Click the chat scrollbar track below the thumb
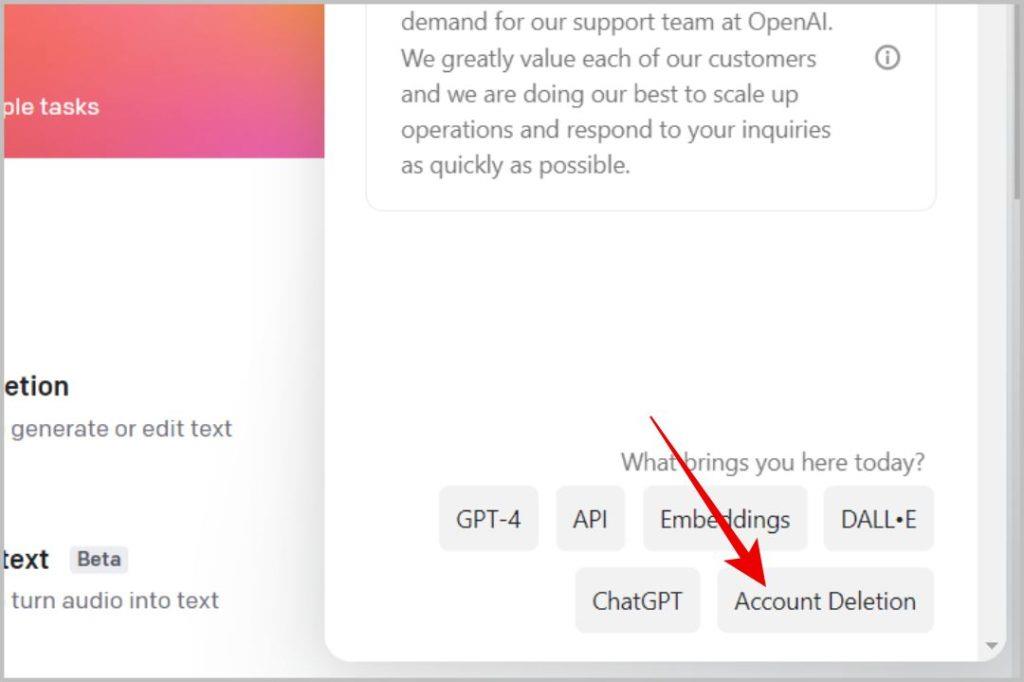 pyautogui.click(x=1016, y=418)
